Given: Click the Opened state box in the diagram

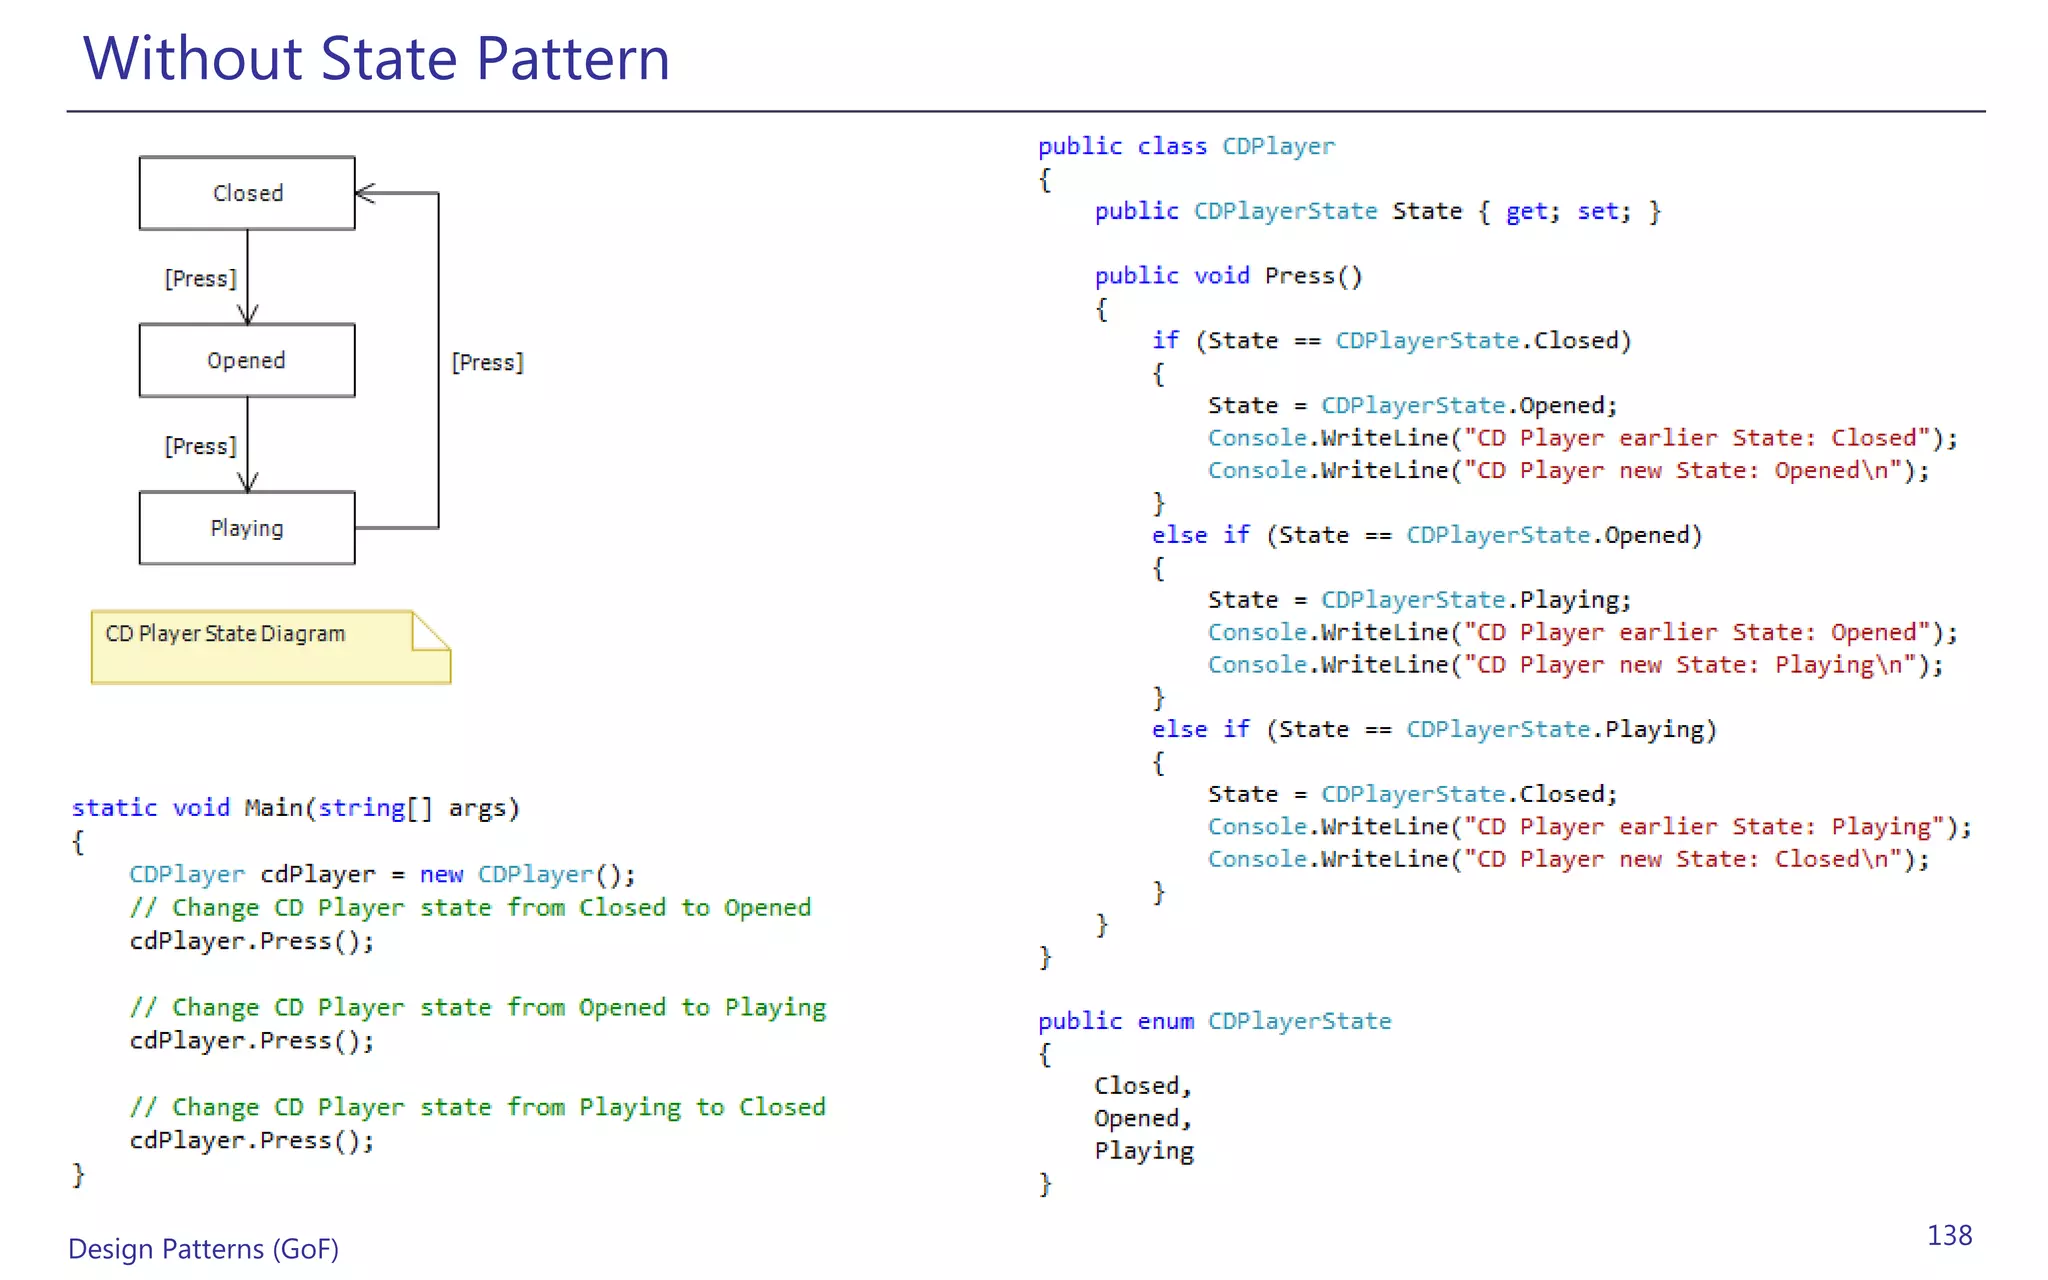Looking at the screenshot, I should [247, 360].
